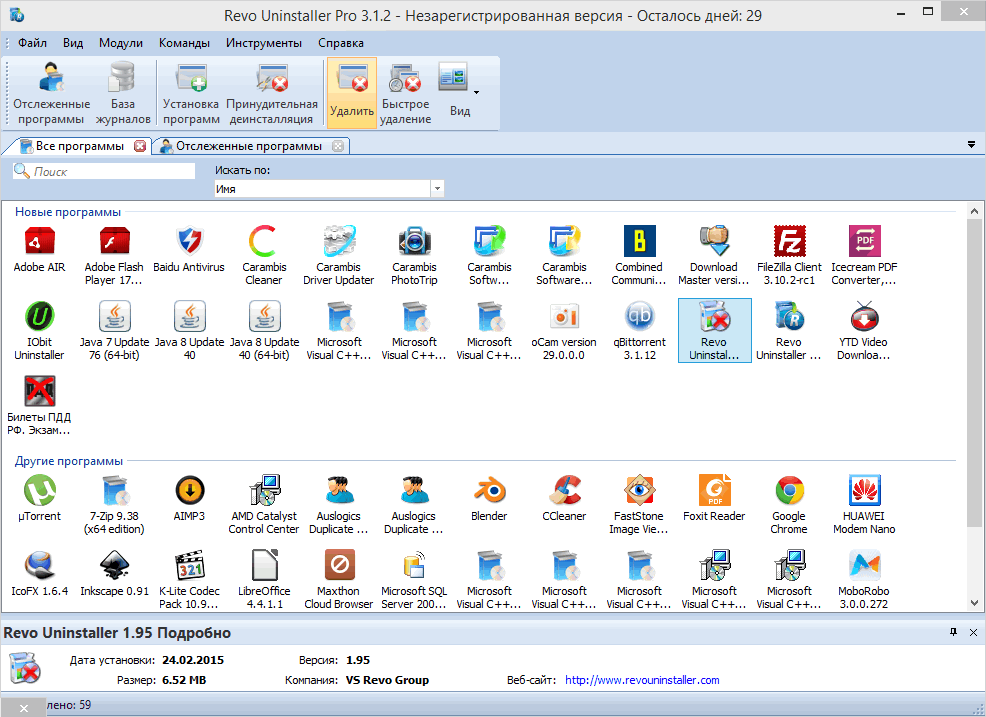Open the Инструменты menu
This screenshot has height=717, width=986.
click(264, 43)
